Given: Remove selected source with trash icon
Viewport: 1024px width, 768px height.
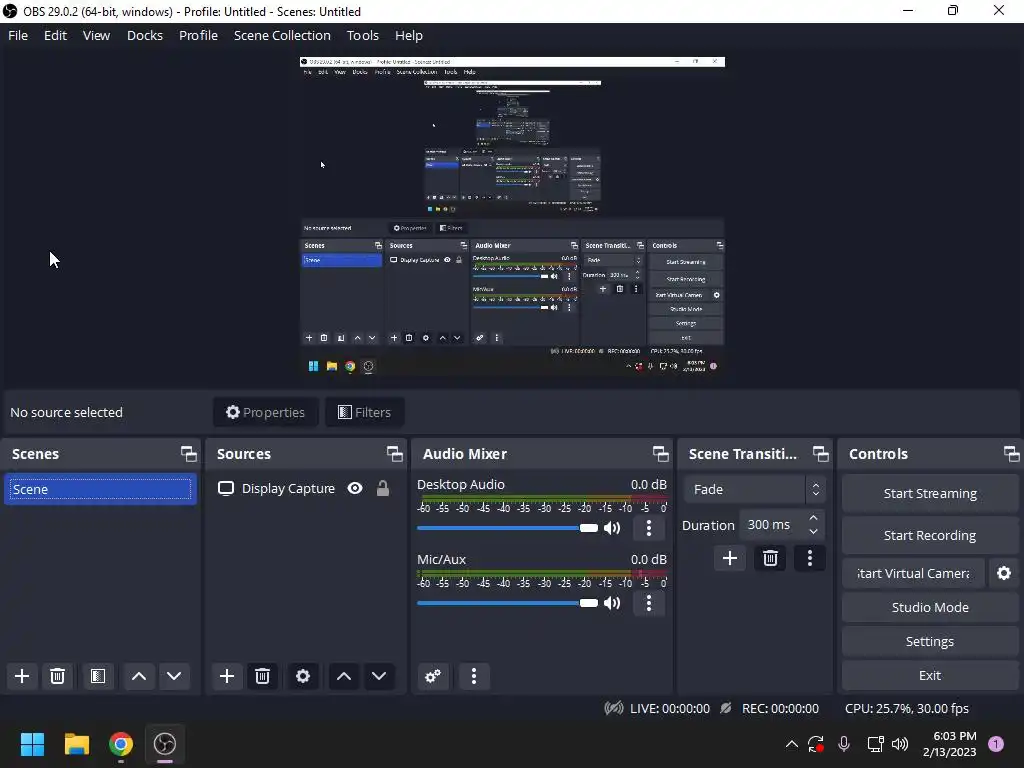Looking at the screenshot, I should tap(263, 676).
